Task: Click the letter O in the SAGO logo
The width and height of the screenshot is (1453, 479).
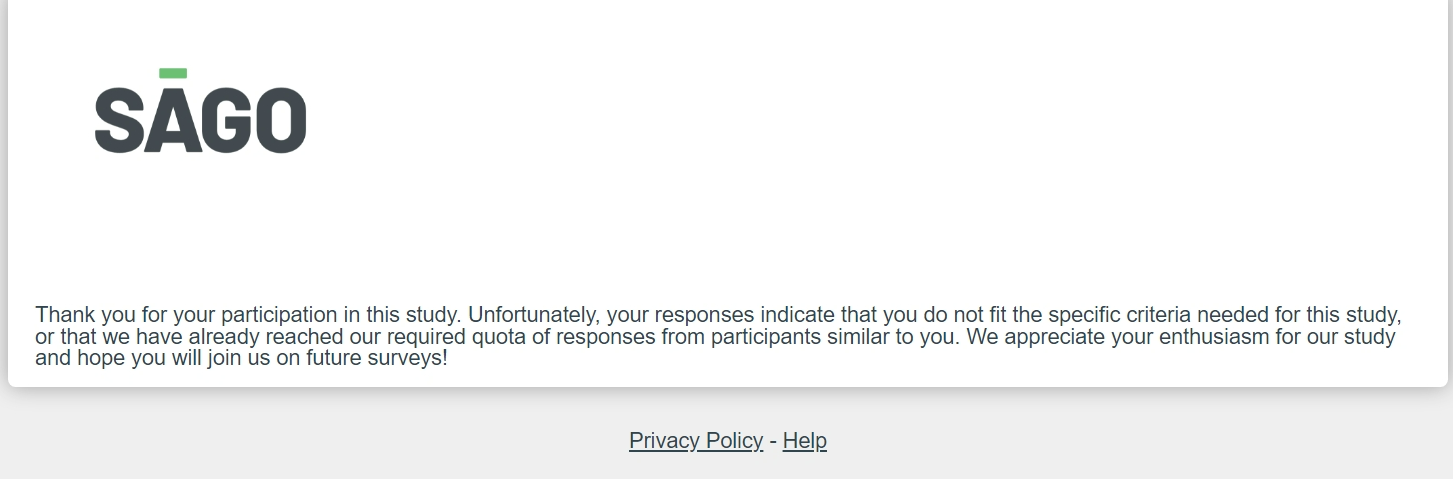Action: 279,120
